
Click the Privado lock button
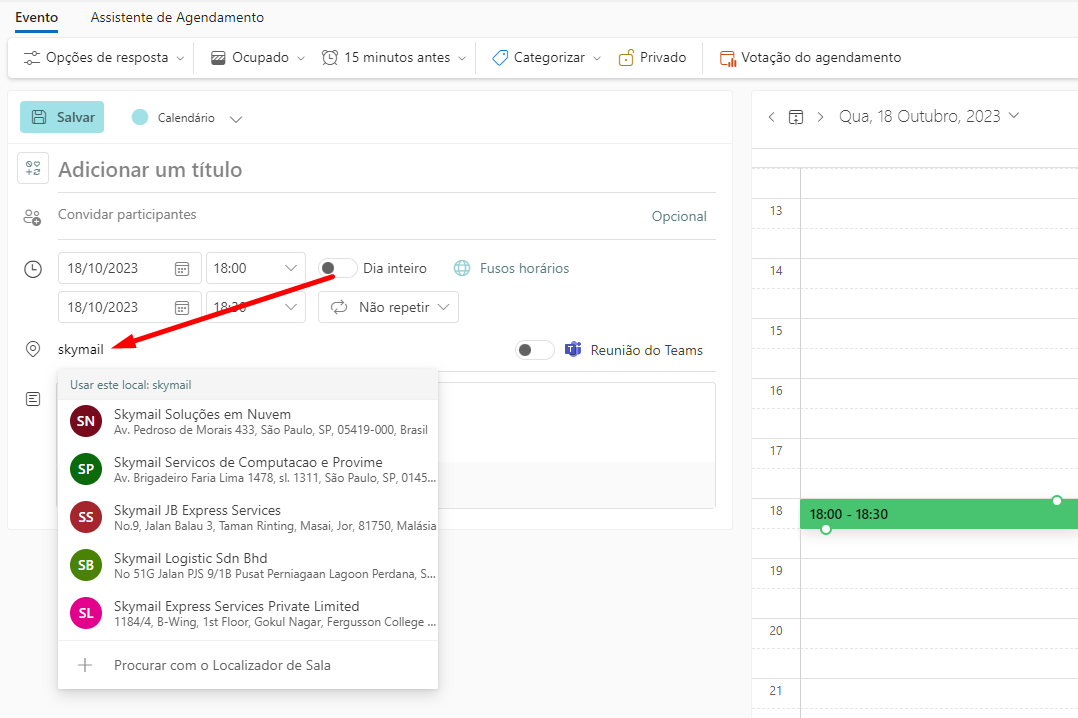click(x=652, y=58)
